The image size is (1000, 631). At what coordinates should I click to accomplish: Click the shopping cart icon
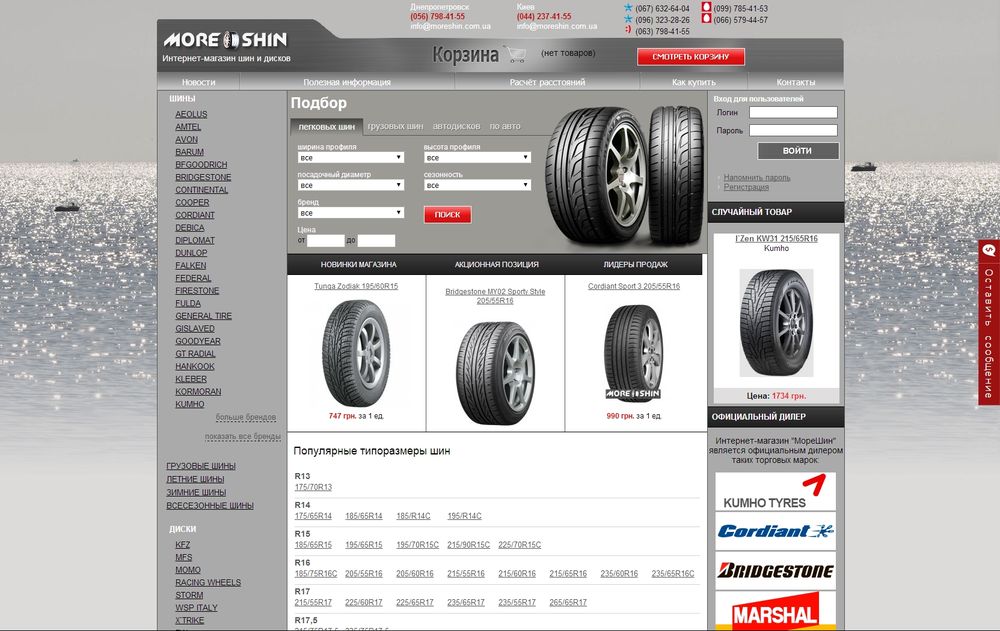[515, 54]
